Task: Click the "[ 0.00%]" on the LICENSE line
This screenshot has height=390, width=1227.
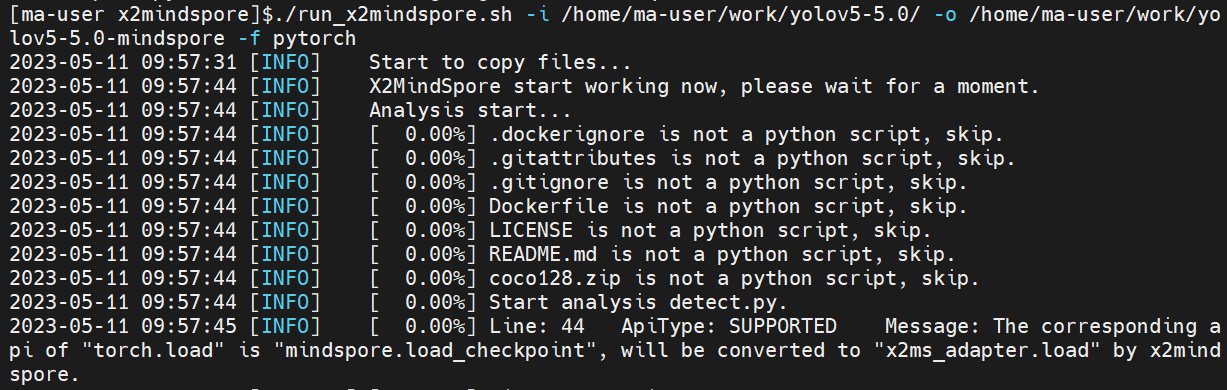Action: coord(422,231)
